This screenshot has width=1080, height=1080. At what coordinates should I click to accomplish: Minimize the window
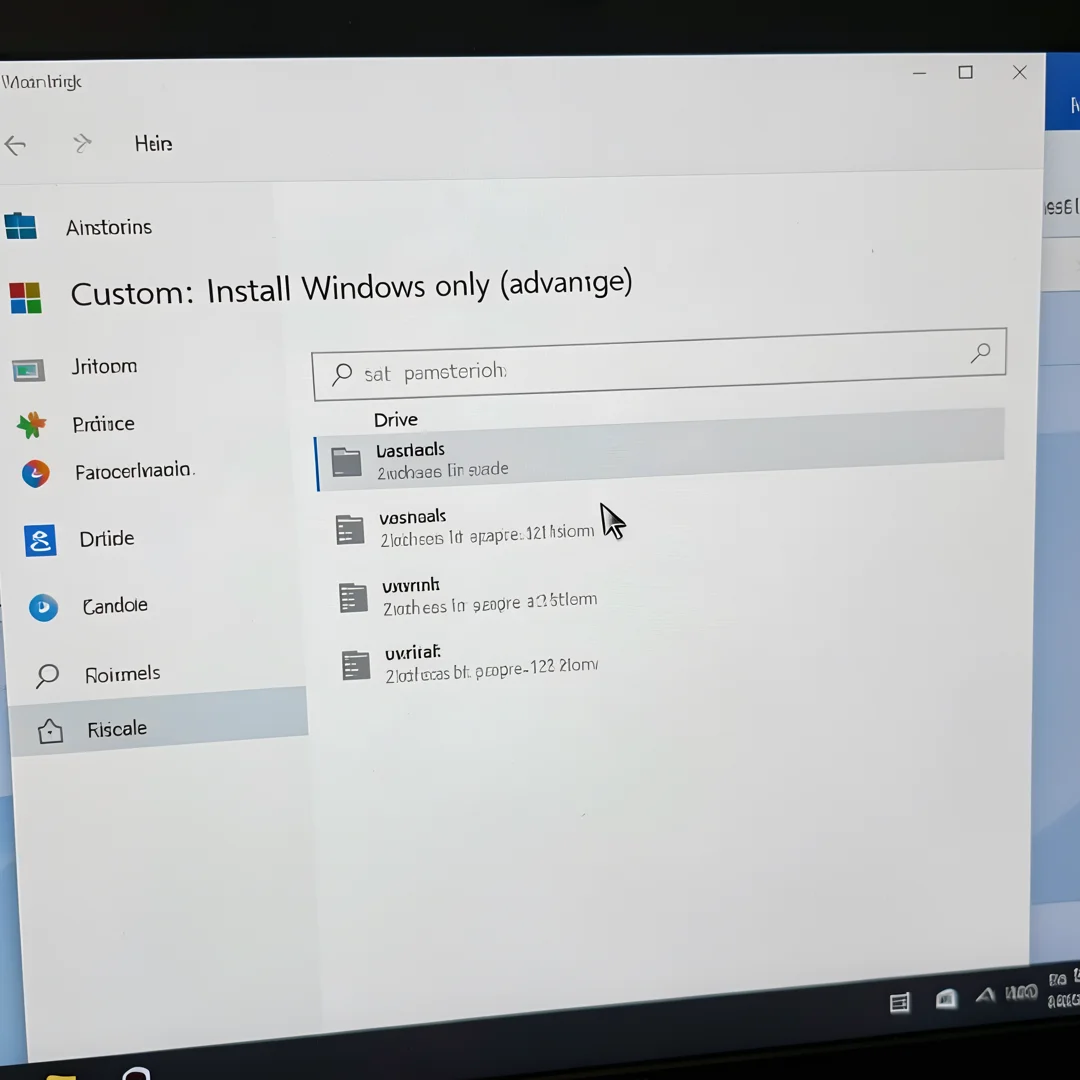920,73
